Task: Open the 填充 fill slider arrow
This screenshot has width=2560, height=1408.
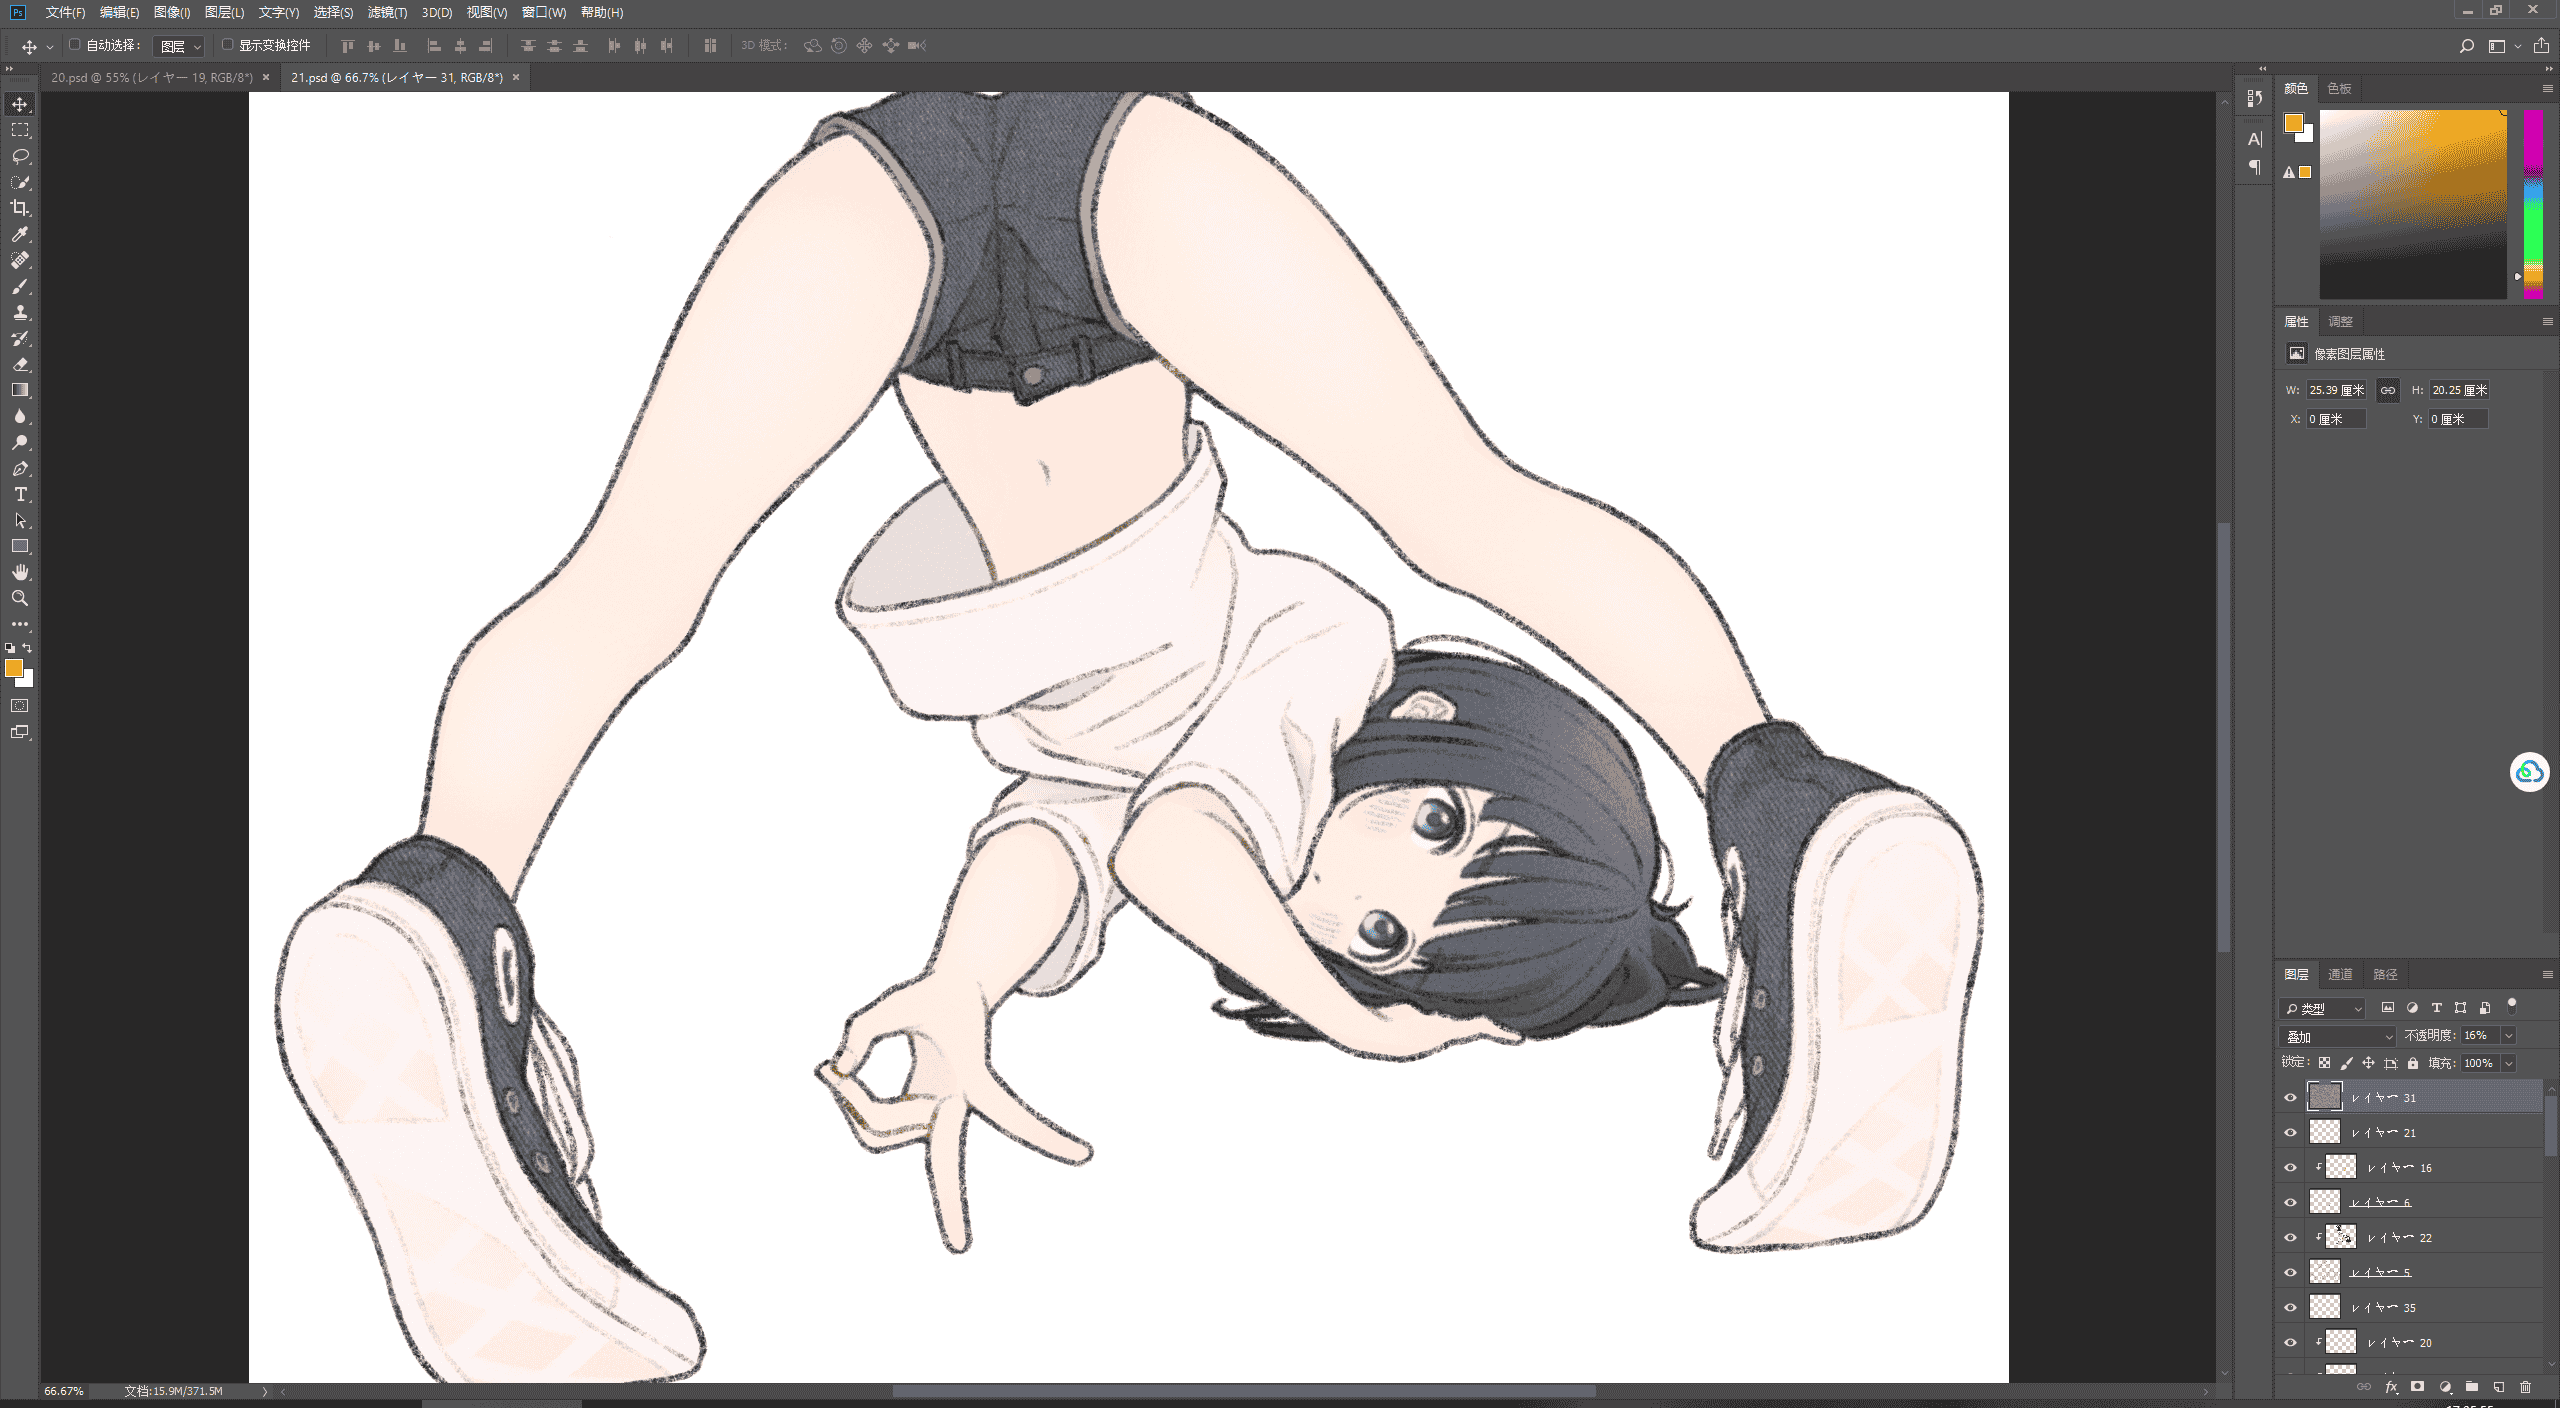Action: pos(2508,1063)
